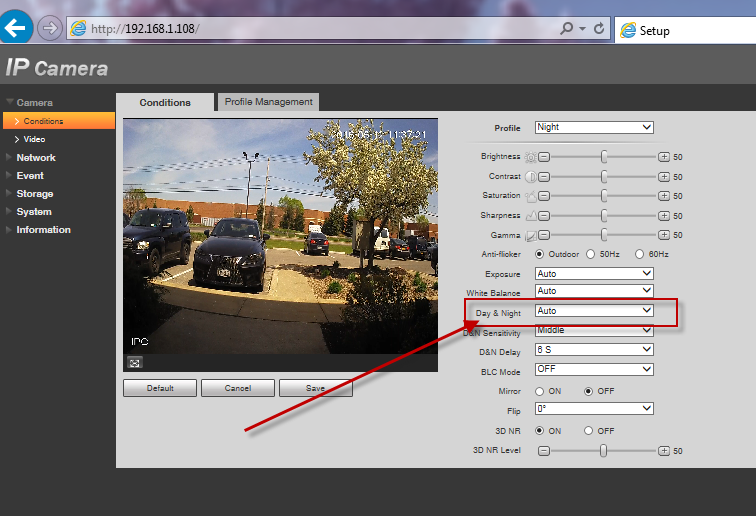This screenshot has width=756, height=516.
Task: Open the Profile dropdown showing Night
Action: pyautogui.click(x=594, y=127)
